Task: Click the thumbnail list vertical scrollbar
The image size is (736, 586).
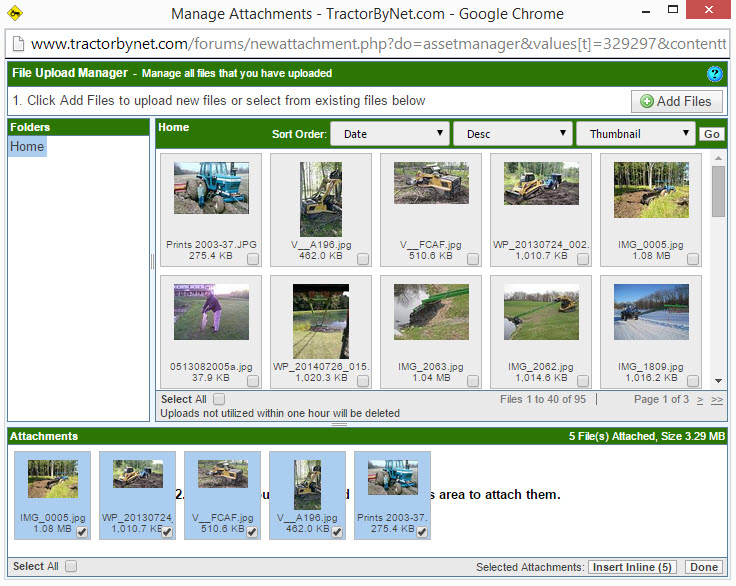Action: pos(718,191)
